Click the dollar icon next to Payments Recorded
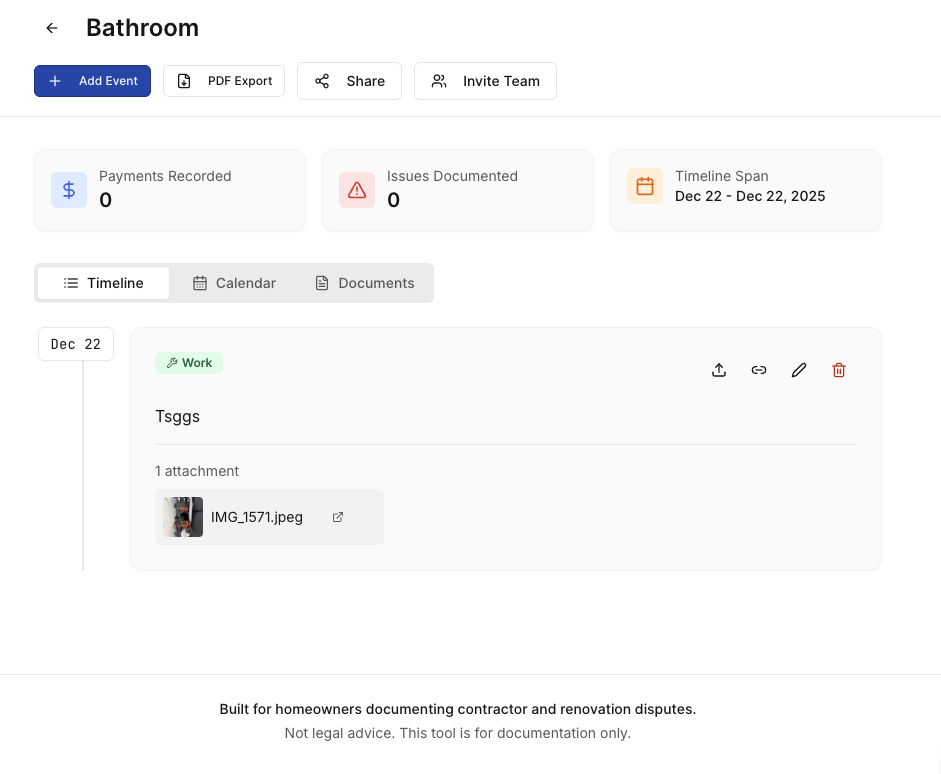 click(x=69, y=189)
